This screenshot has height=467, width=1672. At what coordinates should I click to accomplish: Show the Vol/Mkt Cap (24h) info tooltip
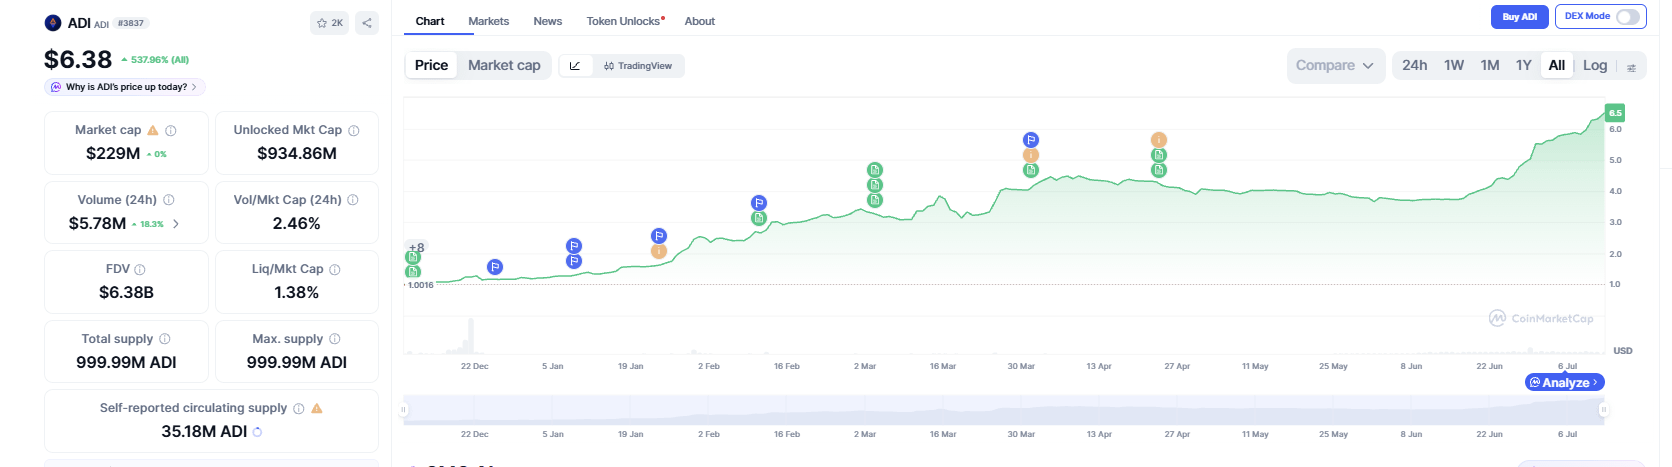click(x=353, y=200)
